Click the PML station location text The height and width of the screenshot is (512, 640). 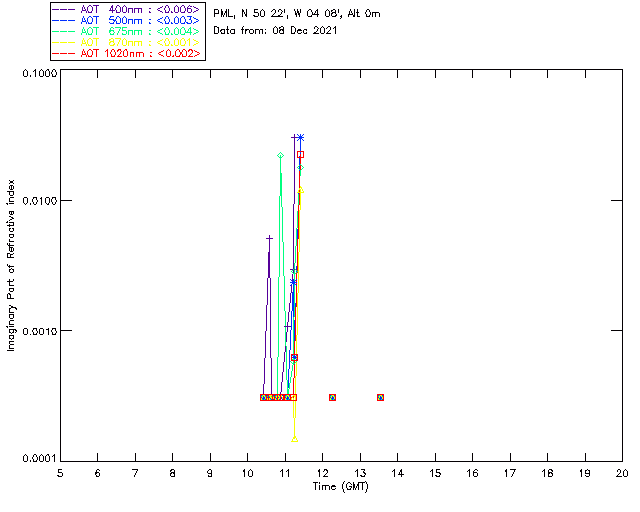pos(297,14)
